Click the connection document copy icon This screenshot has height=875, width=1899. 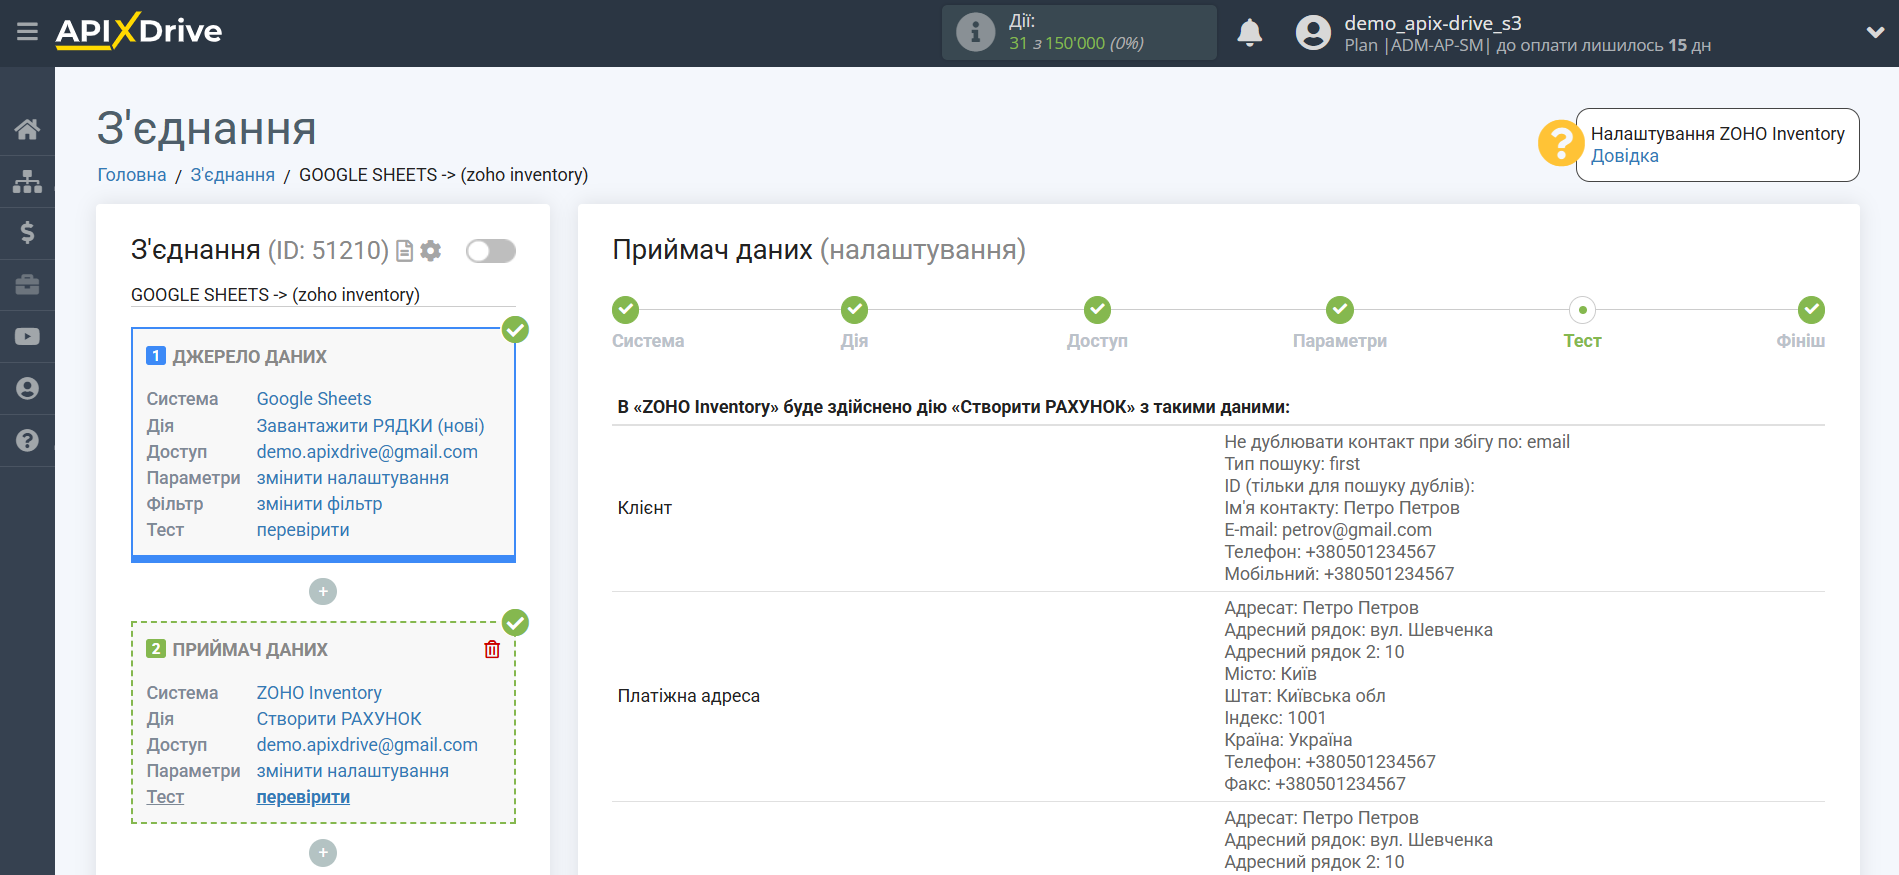[404, 251]
